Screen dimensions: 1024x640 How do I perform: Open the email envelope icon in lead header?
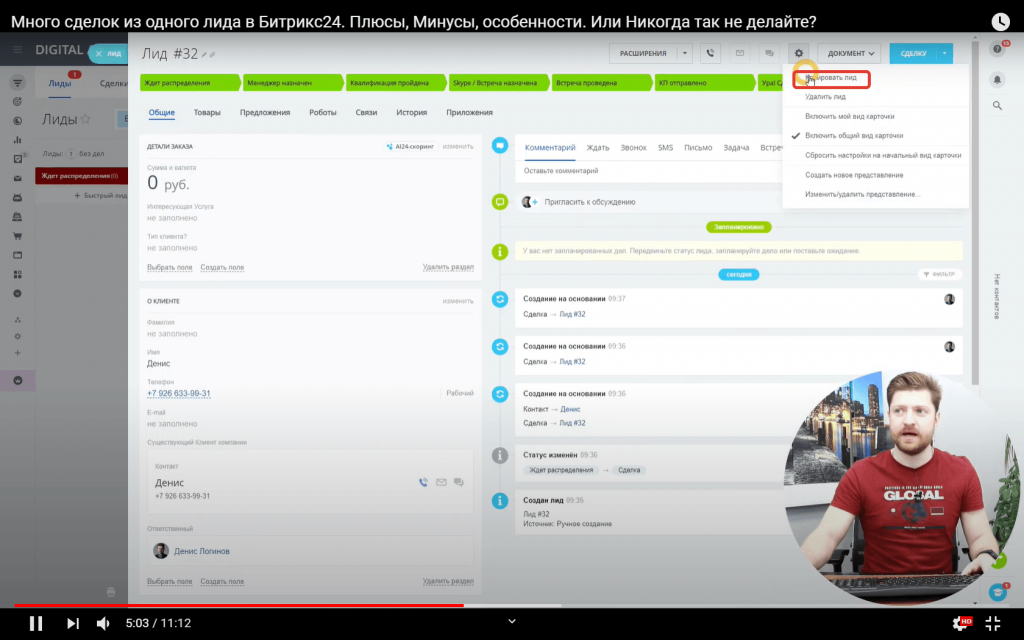pos(740,54)
